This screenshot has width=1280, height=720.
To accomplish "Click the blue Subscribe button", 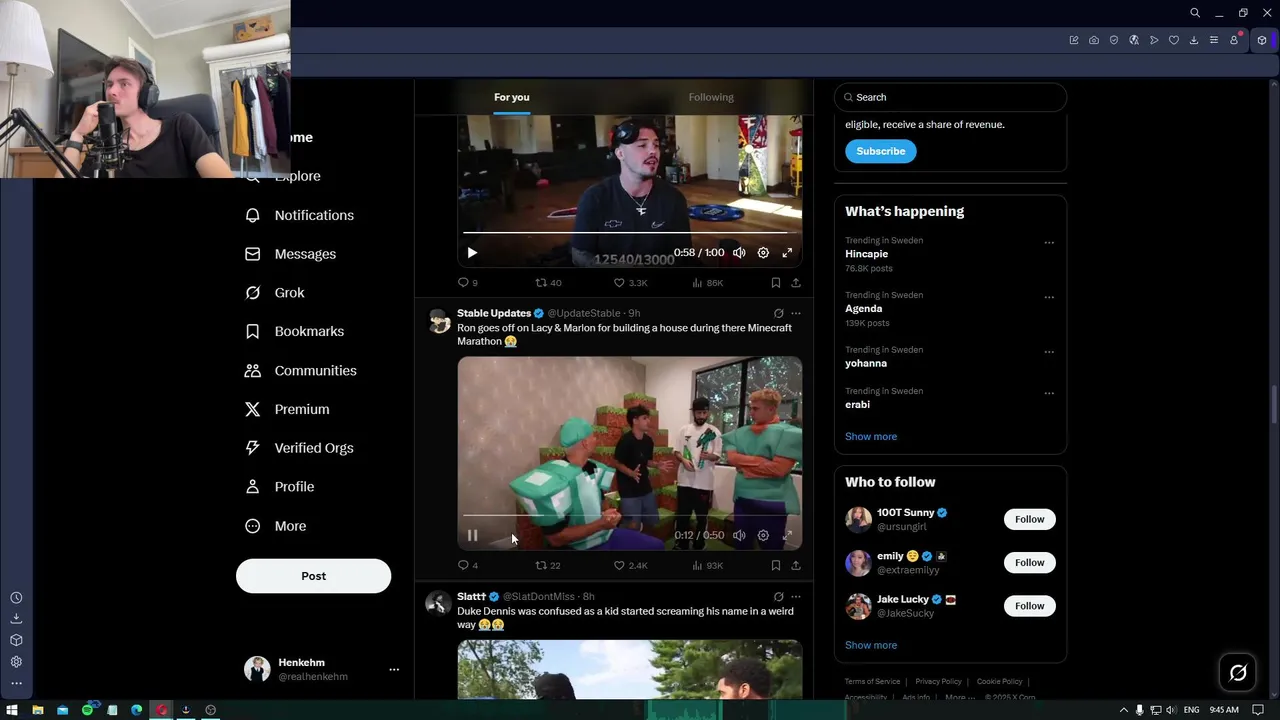I will tap(881, 151).
